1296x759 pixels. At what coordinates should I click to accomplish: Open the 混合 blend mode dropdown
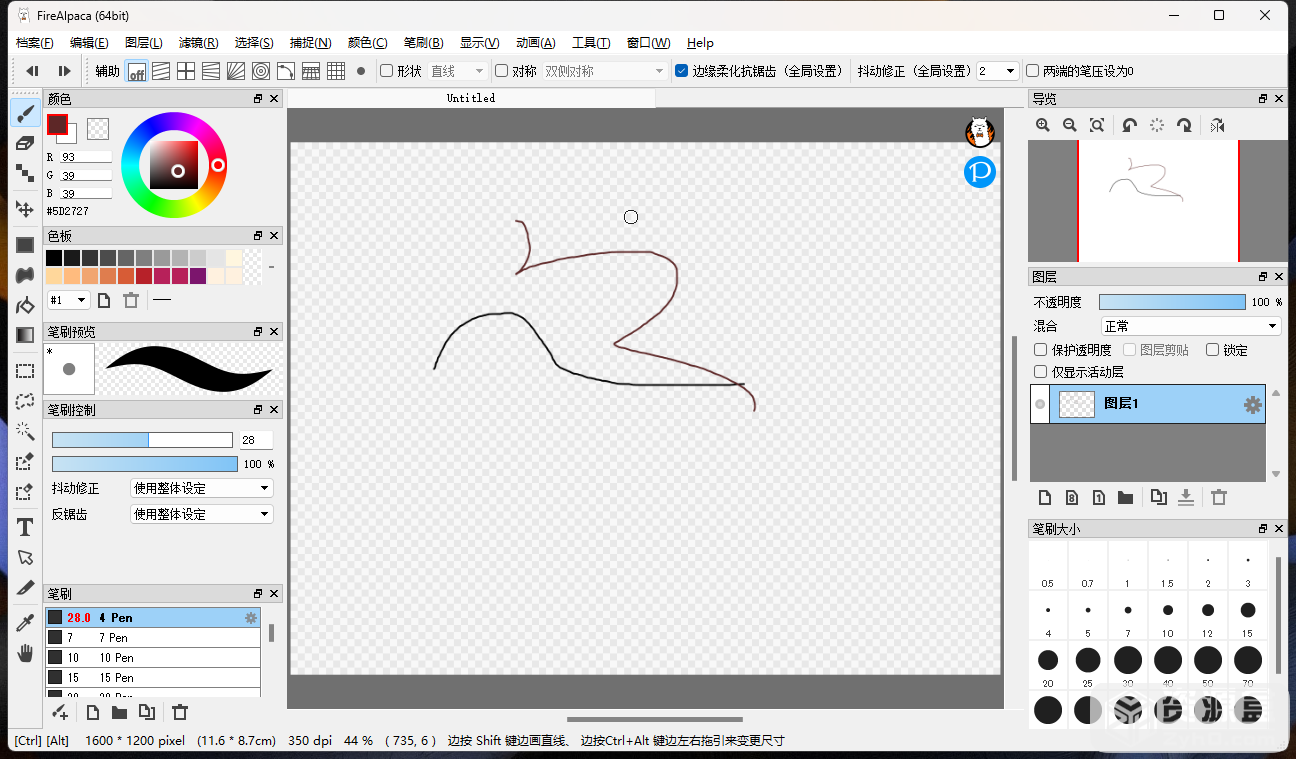(x=1191, y=326)
